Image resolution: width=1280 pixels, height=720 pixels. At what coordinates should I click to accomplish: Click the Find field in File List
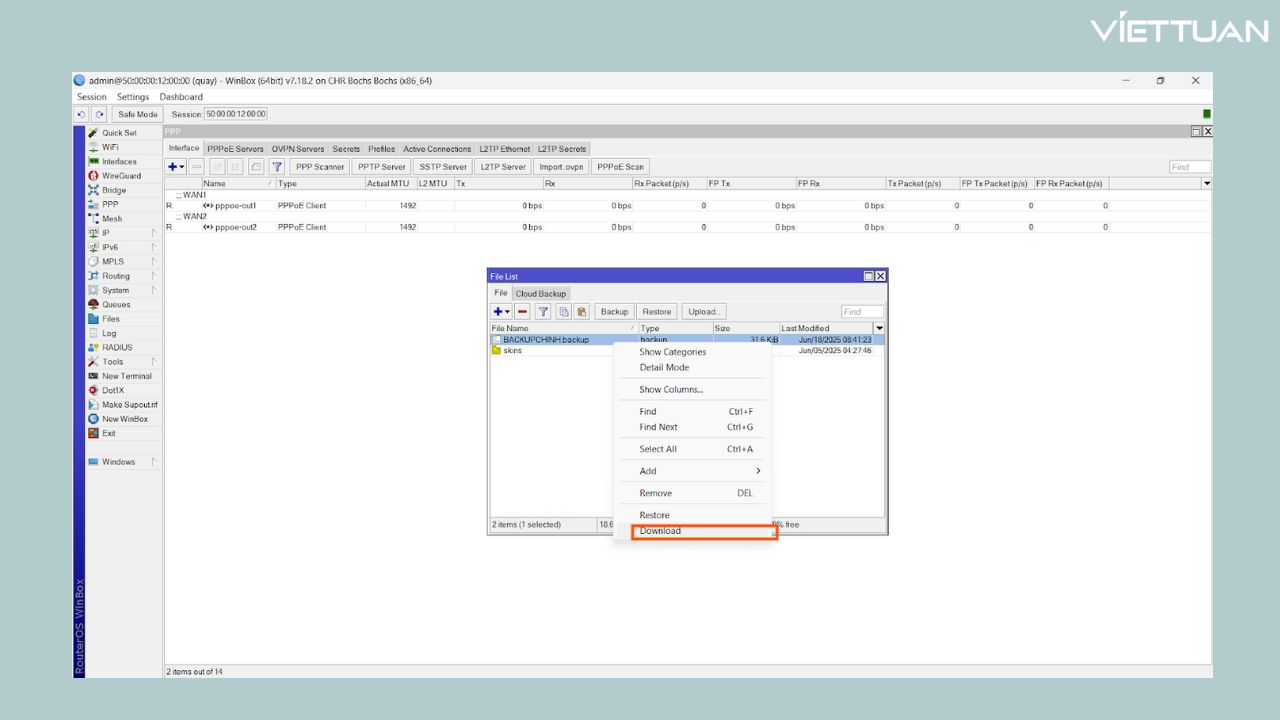(861, 312)
